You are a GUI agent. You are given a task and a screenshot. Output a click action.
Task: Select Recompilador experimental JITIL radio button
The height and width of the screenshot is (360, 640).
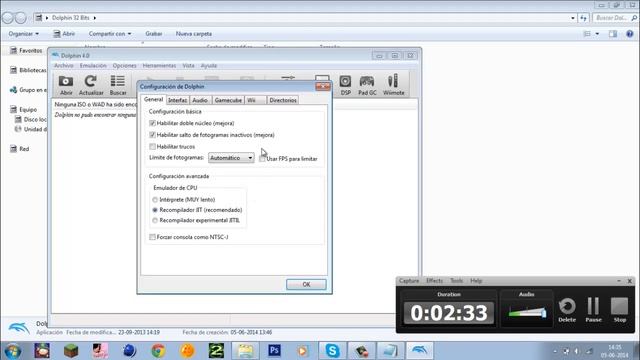[x=155, y=220]
